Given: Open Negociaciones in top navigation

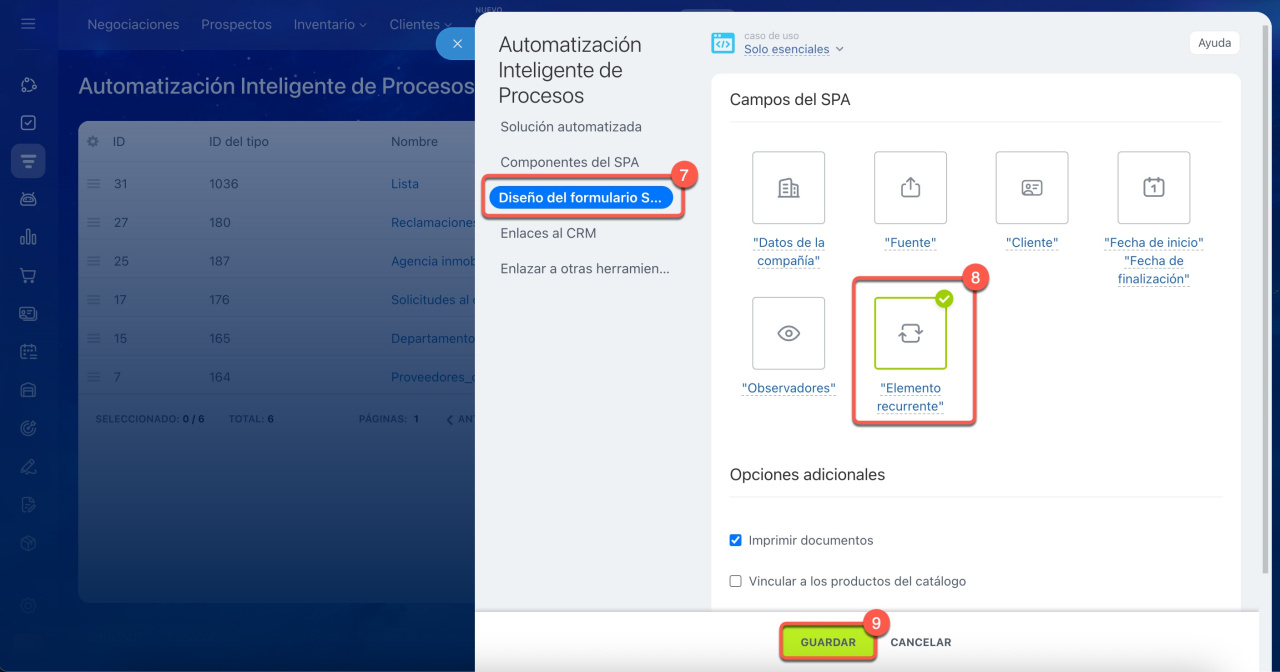Looking at the screenshot, I should click(x=133, y=24).
